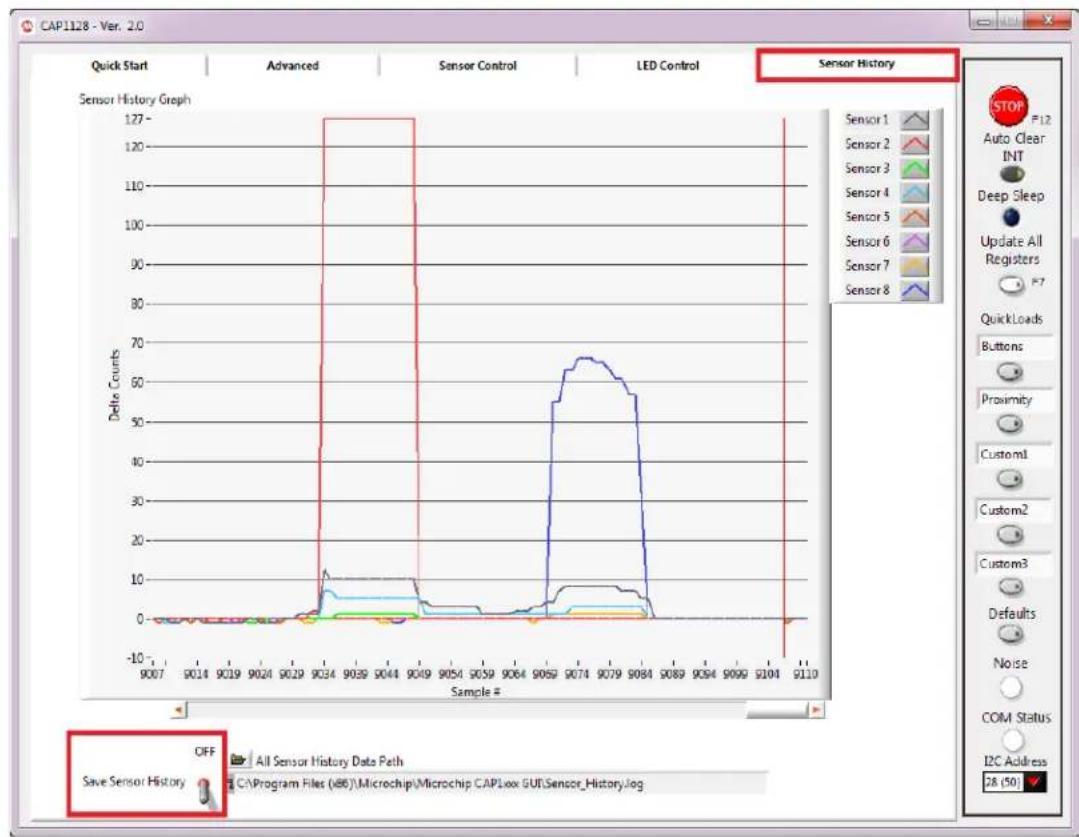Load the Proximity quickload
The width and height of the screenshot is (1079, 837).
coord(1009,425)
